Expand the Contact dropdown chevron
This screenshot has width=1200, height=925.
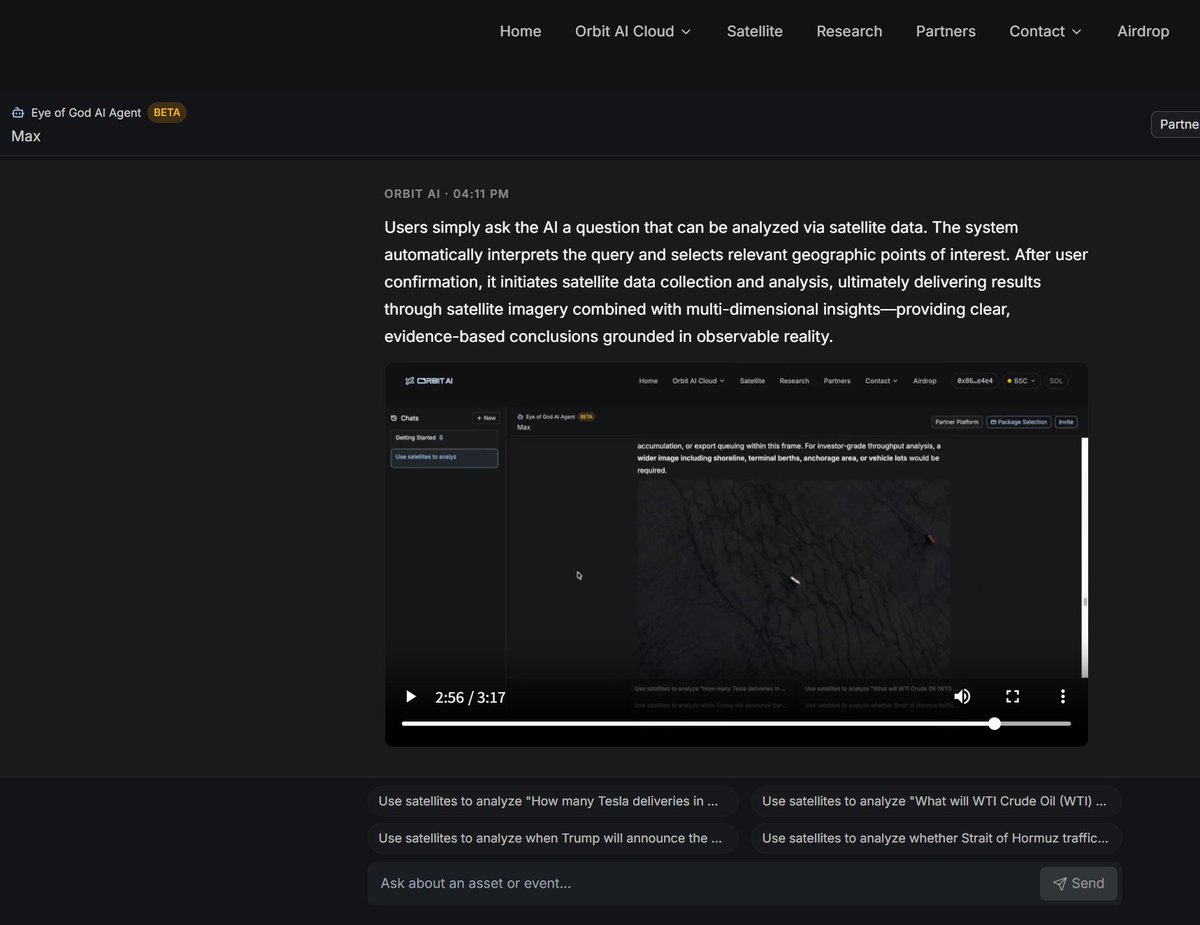pos(1077,32)
